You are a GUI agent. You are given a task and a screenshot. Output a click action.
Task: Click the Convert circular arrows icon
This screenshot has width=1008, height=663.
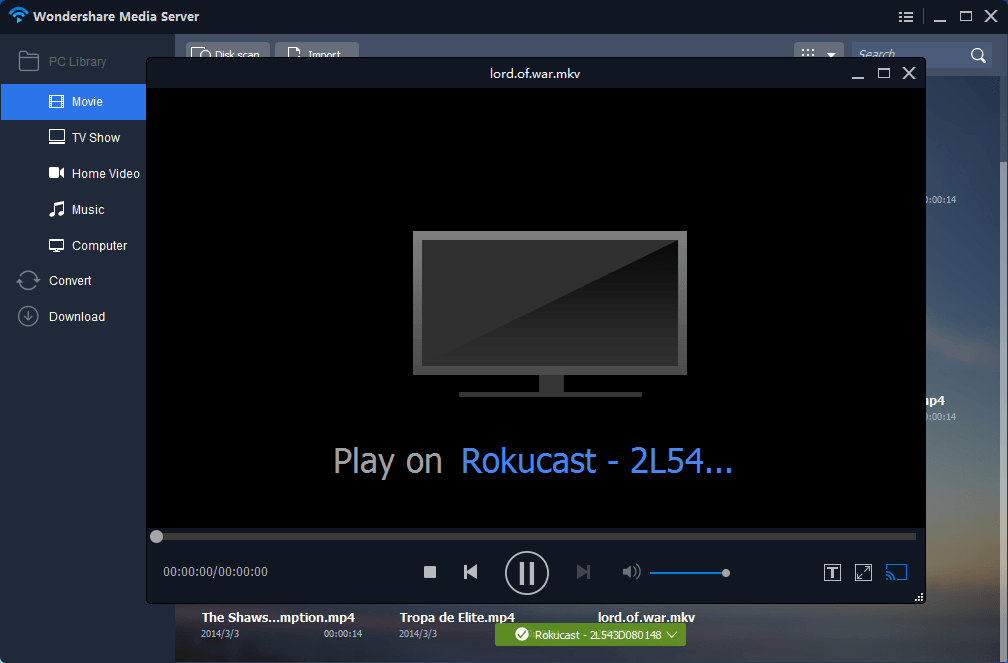pos(28,280)
